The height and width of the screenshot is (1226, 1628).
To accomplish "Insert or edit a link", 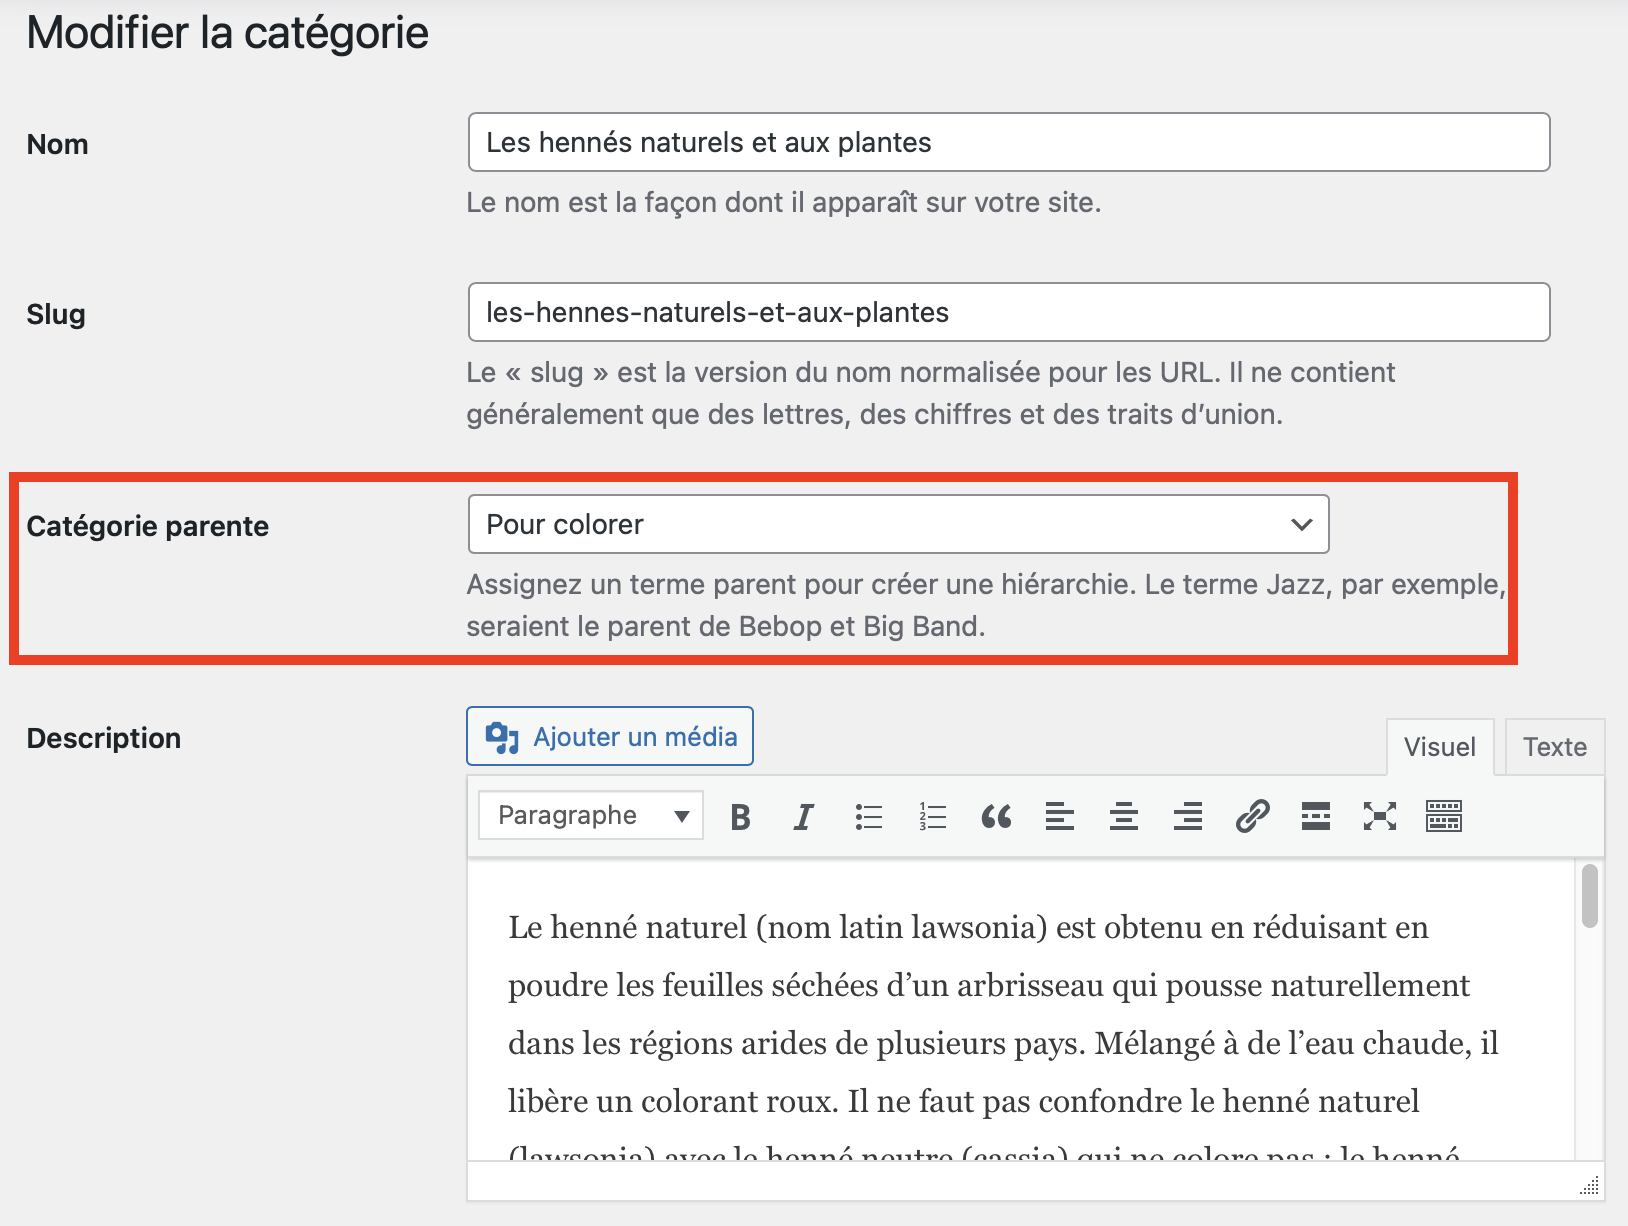I will point(1252,817).
